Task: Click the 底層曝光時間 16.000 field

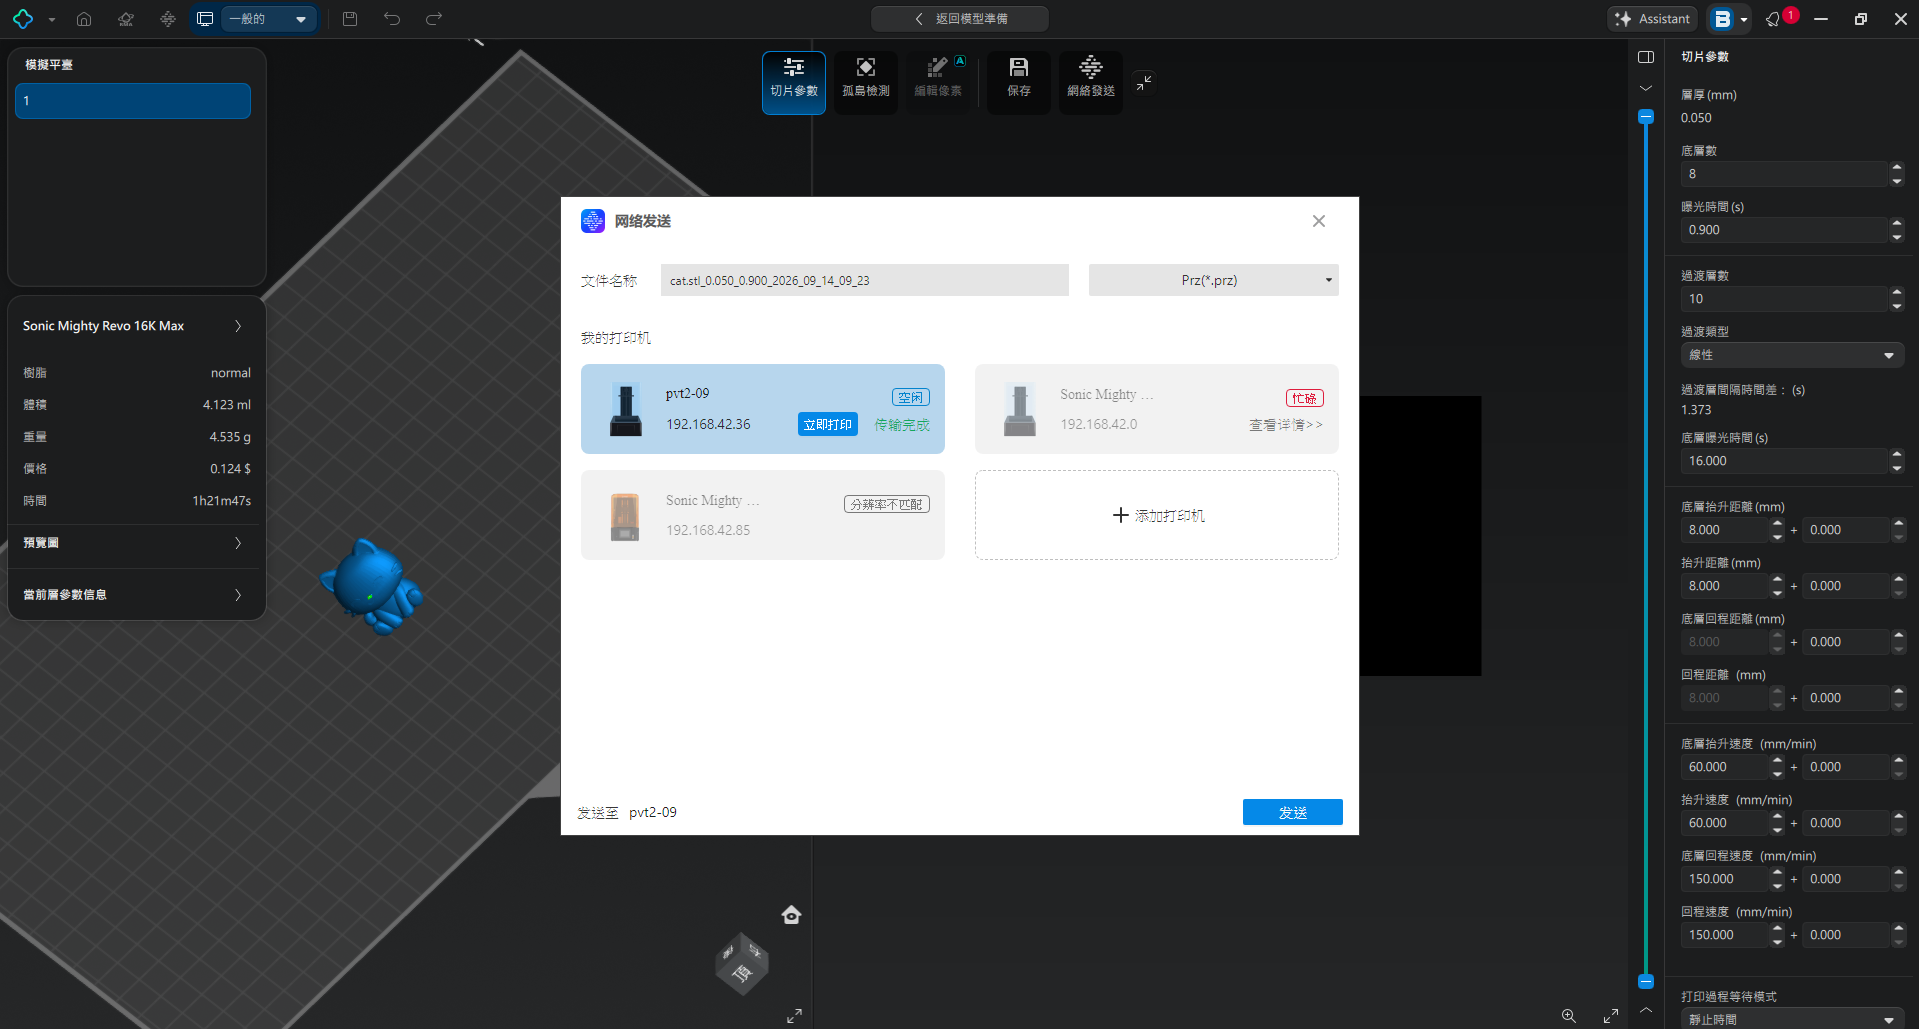Action: [1784, 461]
